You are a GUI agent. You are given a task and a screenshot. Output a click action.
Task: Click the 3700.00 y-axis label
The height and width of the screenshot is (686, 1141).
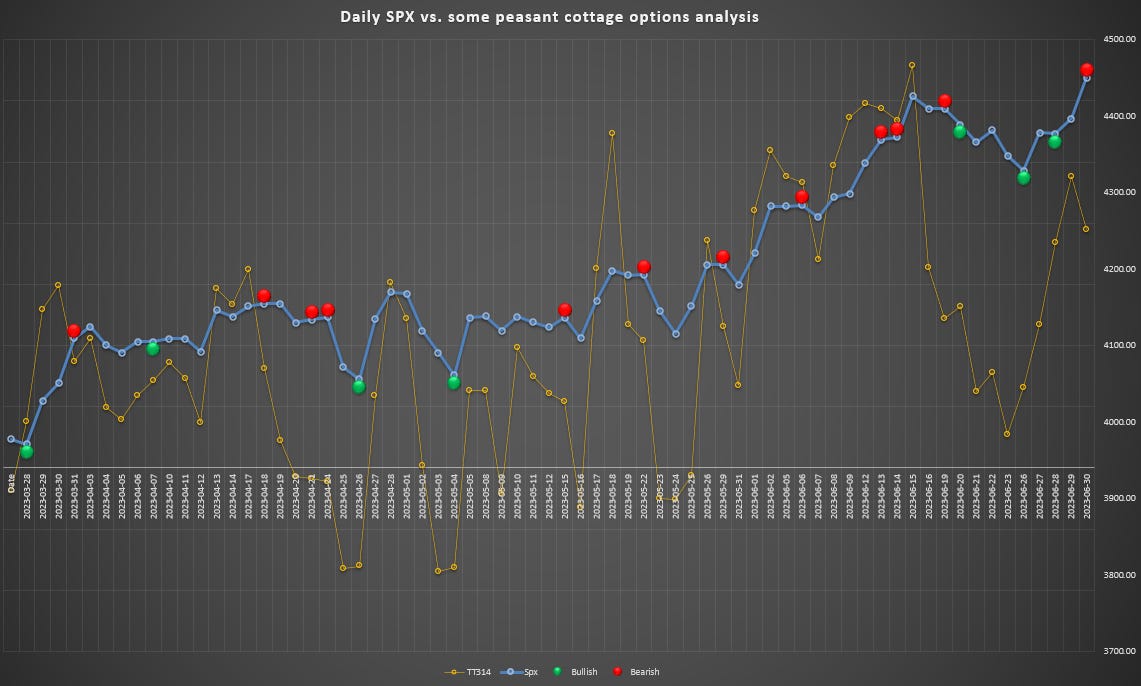[1119, 652]
